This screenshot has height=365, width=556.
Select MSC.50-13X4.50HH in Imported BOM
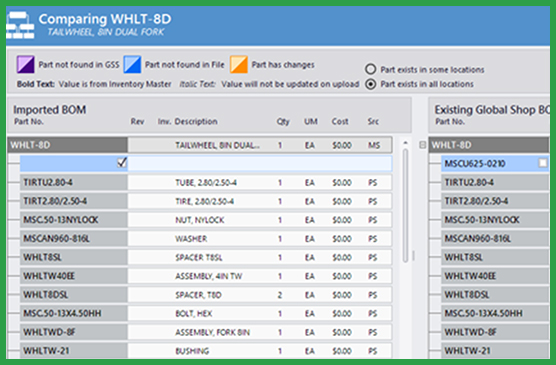pos(74,313)
